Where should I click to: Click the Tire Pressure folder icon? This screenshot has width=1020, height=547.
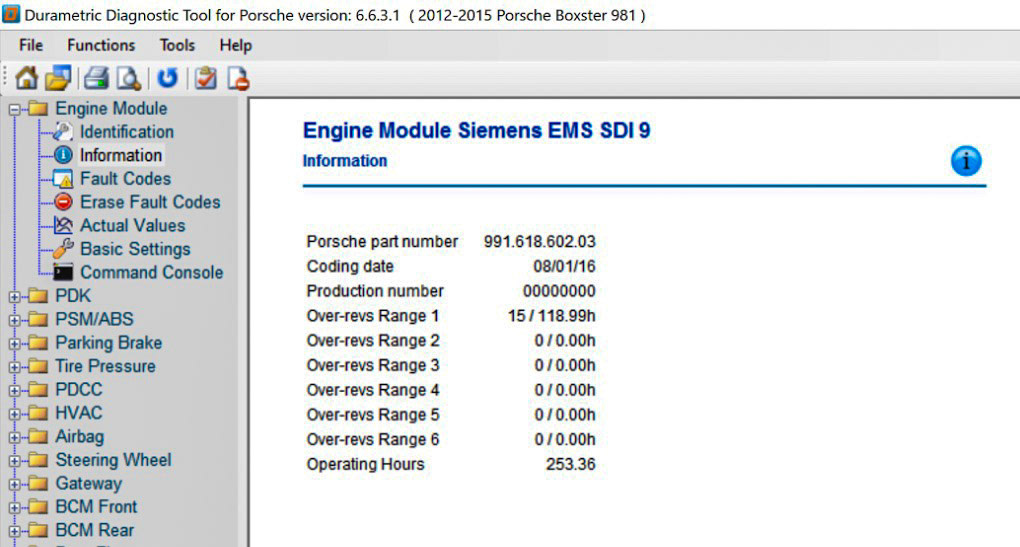coord(38,366)
